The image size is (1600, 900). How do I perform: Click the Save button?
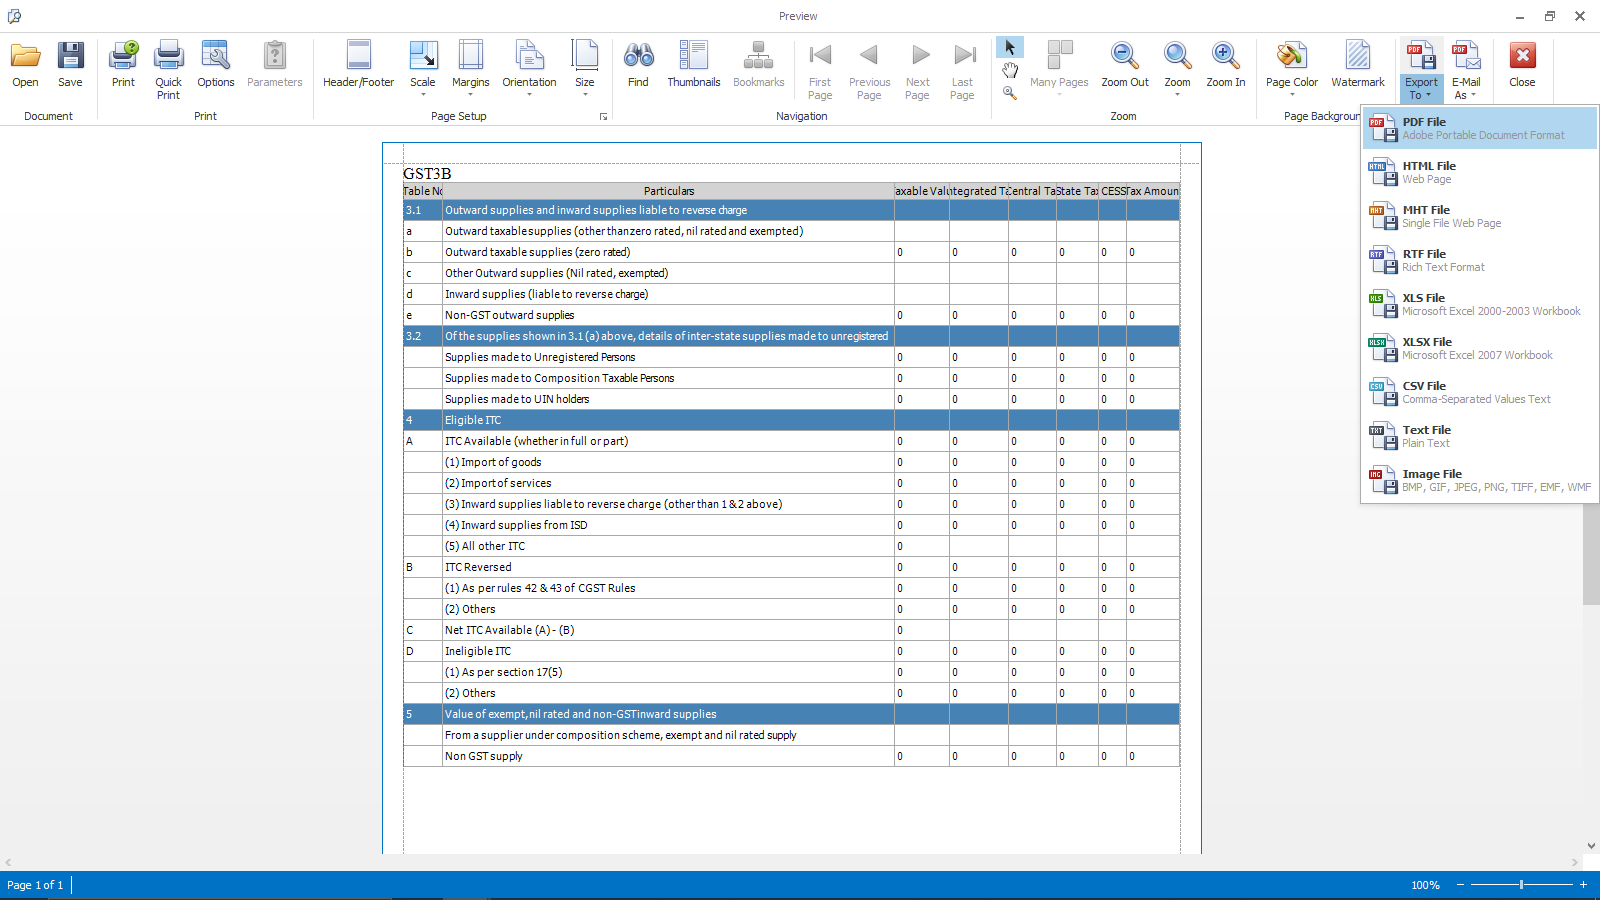pyautogui.click(x=70, y=66)
